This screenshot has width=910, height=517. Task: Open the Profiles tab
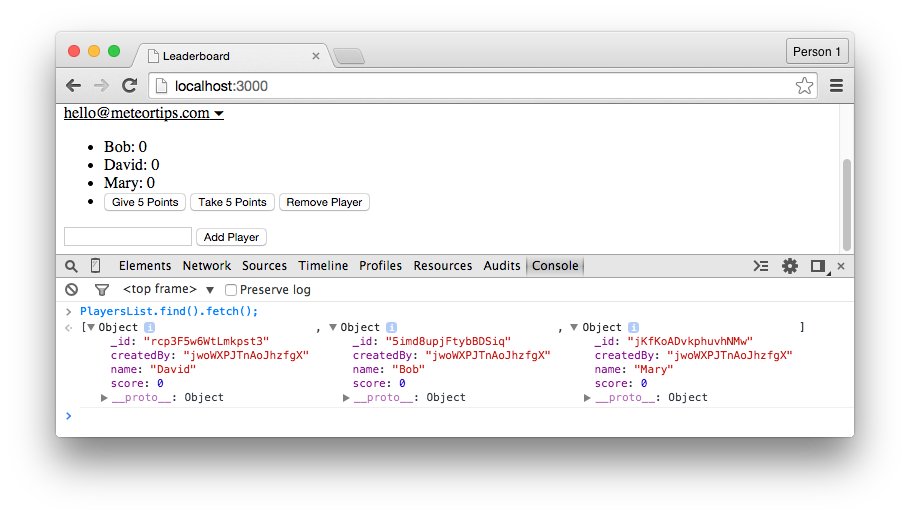(x=380, y=266)
